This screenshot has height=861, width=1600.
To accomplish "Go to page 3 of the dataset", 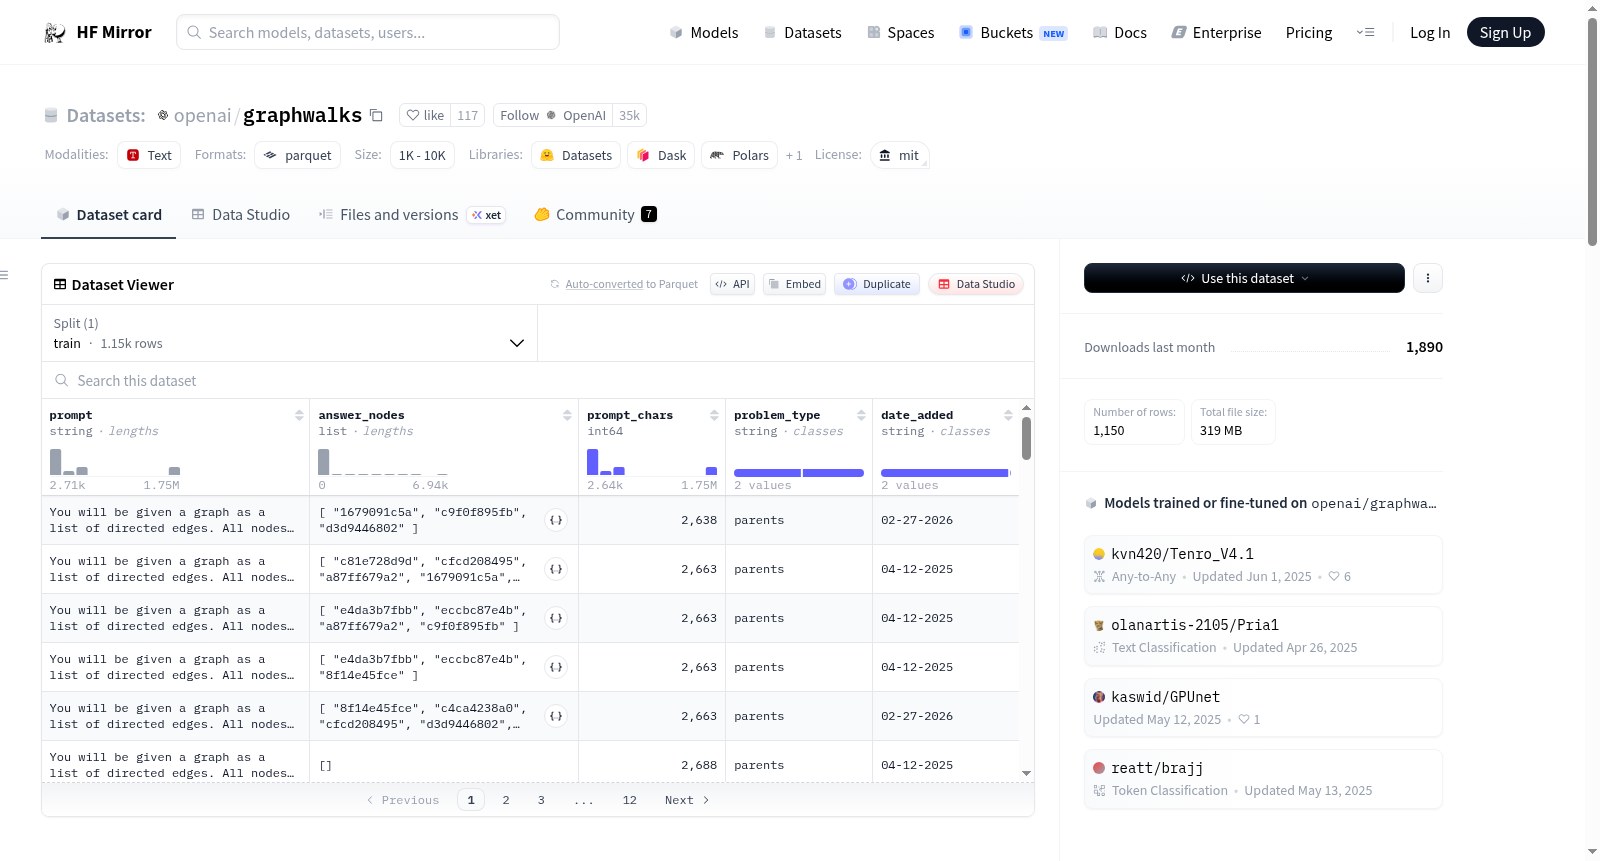I will click(541, 800).
